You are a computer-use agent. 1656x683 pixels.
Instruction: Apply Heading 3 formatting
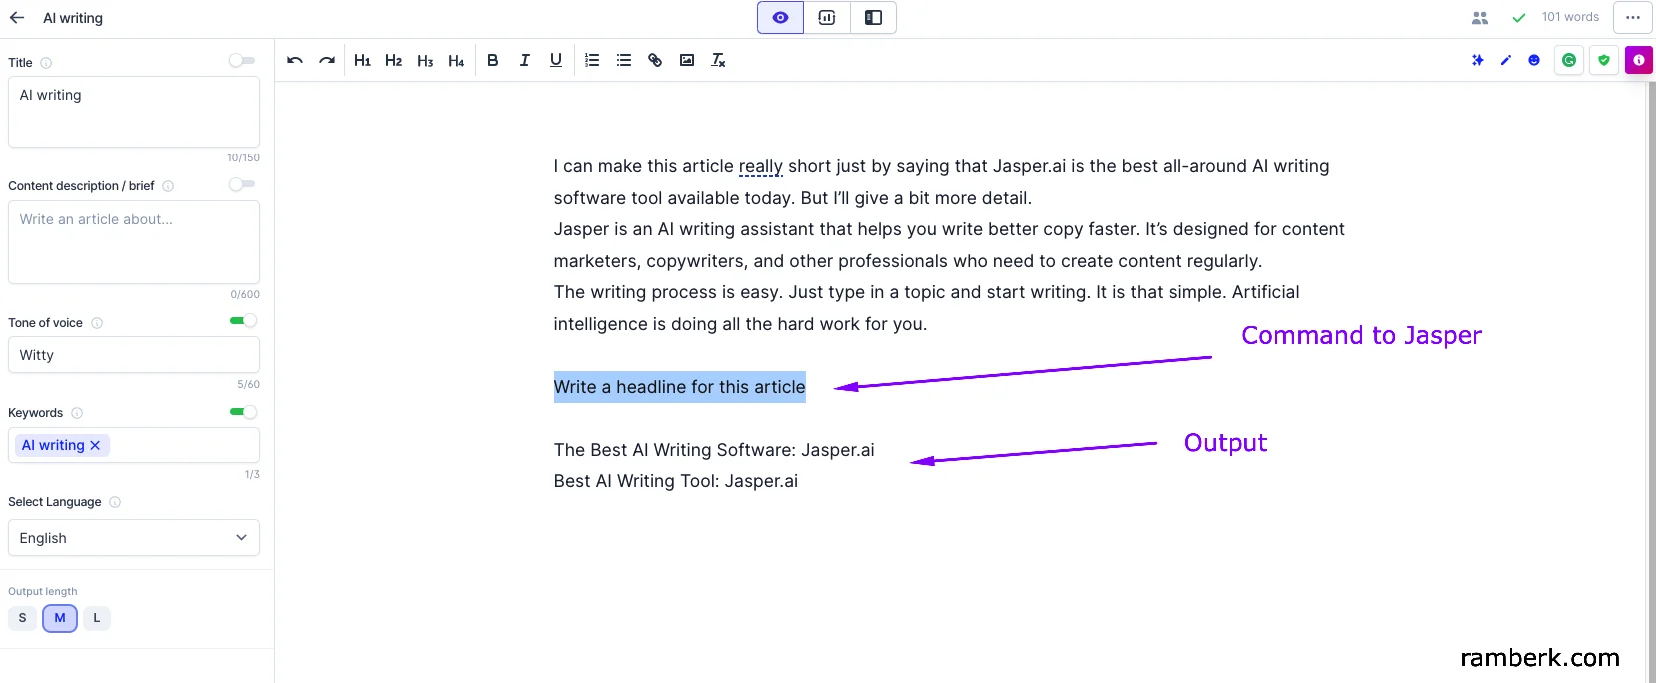[x=425, y=61]
